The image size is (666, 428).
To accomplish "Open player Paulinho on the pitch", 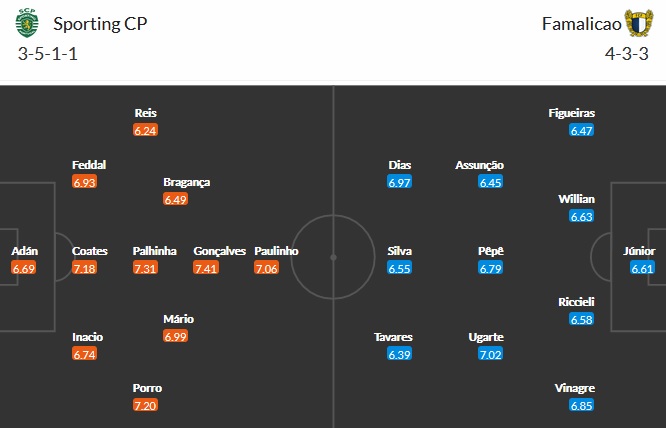I will 276,251.
